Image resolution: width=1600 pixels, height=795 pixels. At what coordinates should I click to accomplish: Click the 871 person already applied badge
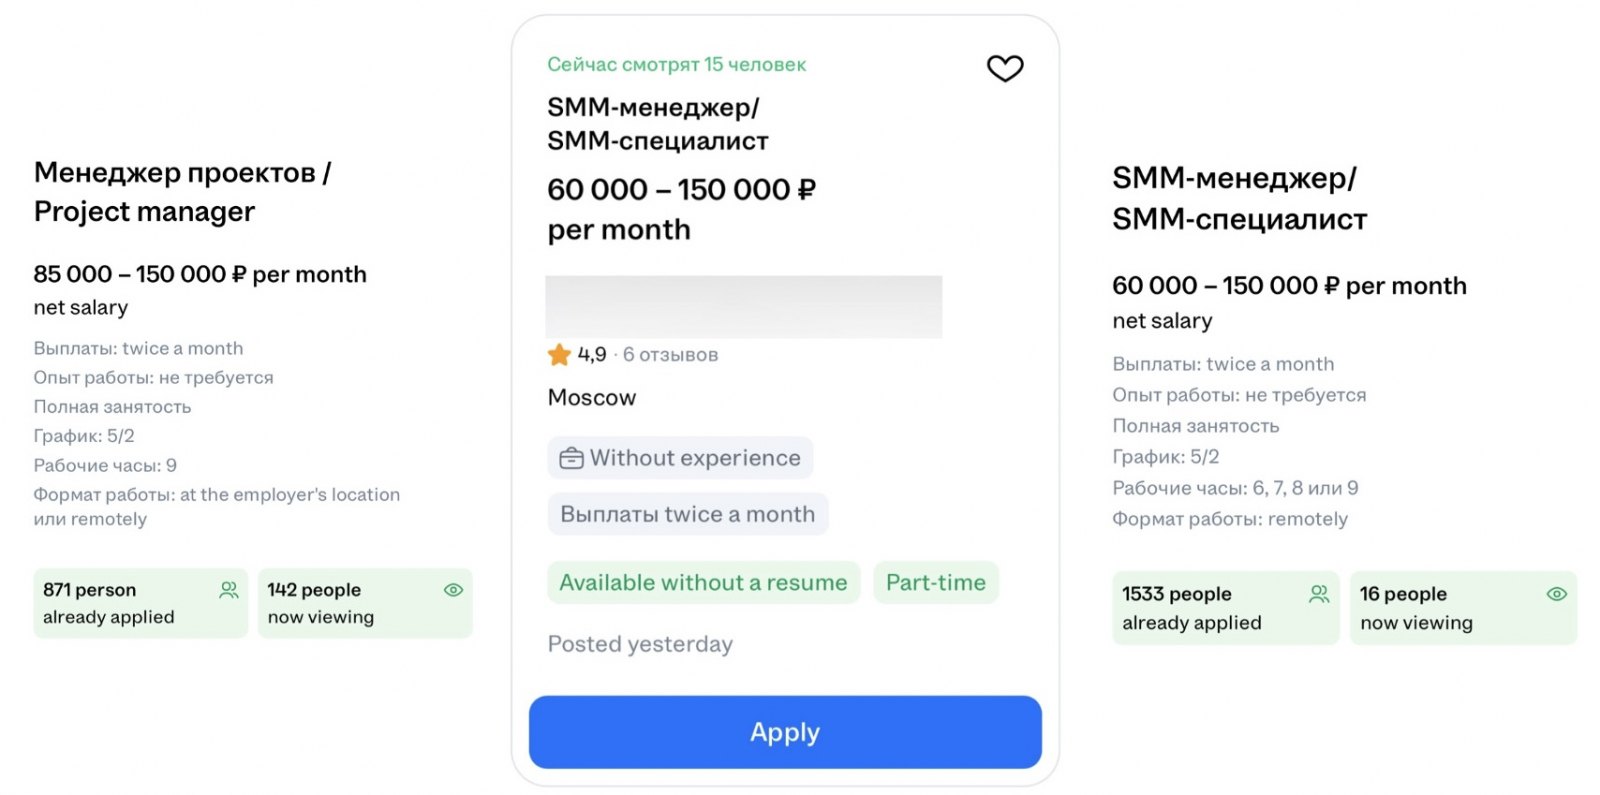[x=140, y=603]
